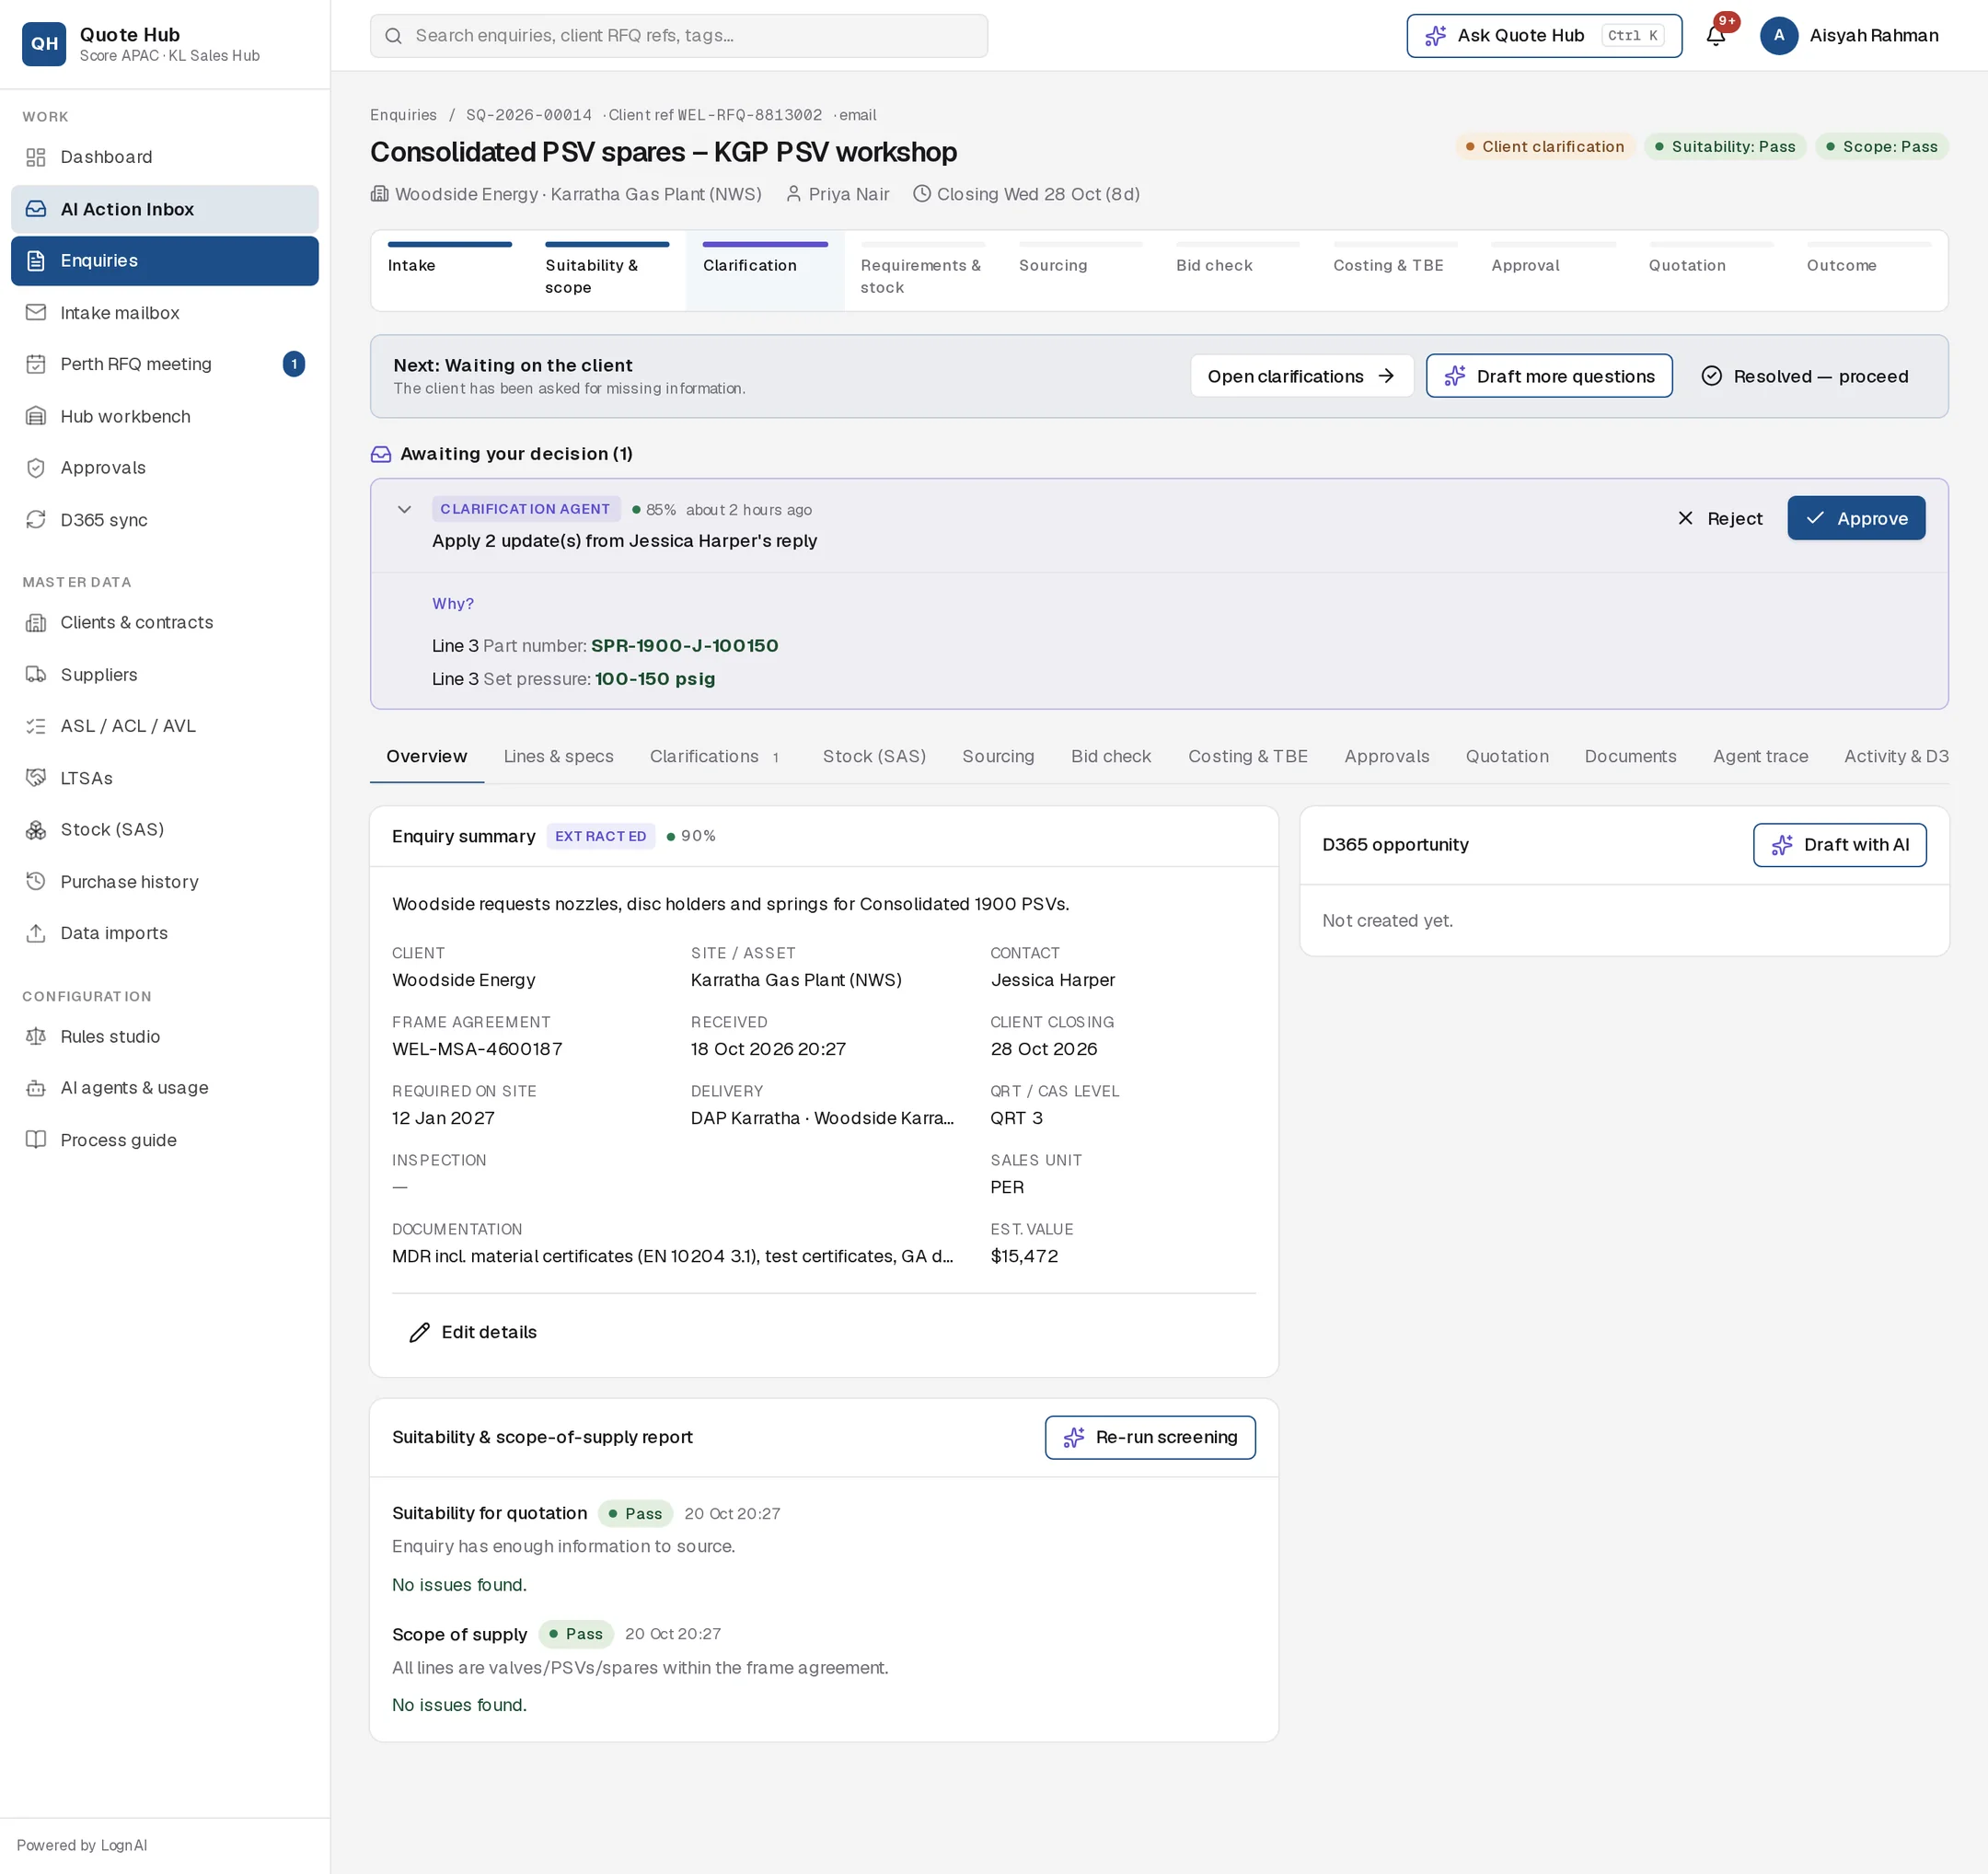
Task: Open the Clarifications tab
Action: [716, 757]
